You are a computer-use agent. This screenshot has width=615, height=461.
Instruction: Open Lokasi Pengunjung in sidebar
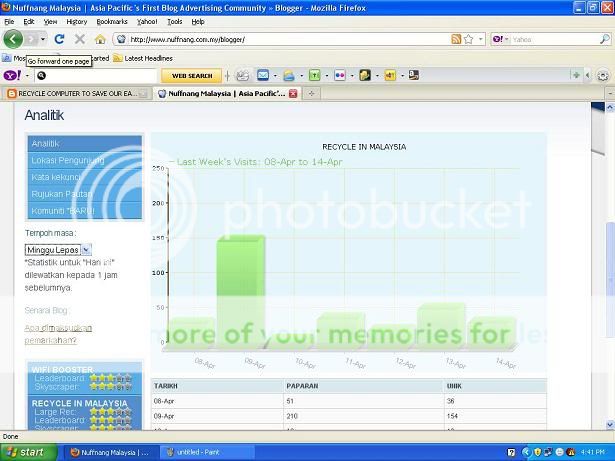pyautogui.click(x=85, y=160)
